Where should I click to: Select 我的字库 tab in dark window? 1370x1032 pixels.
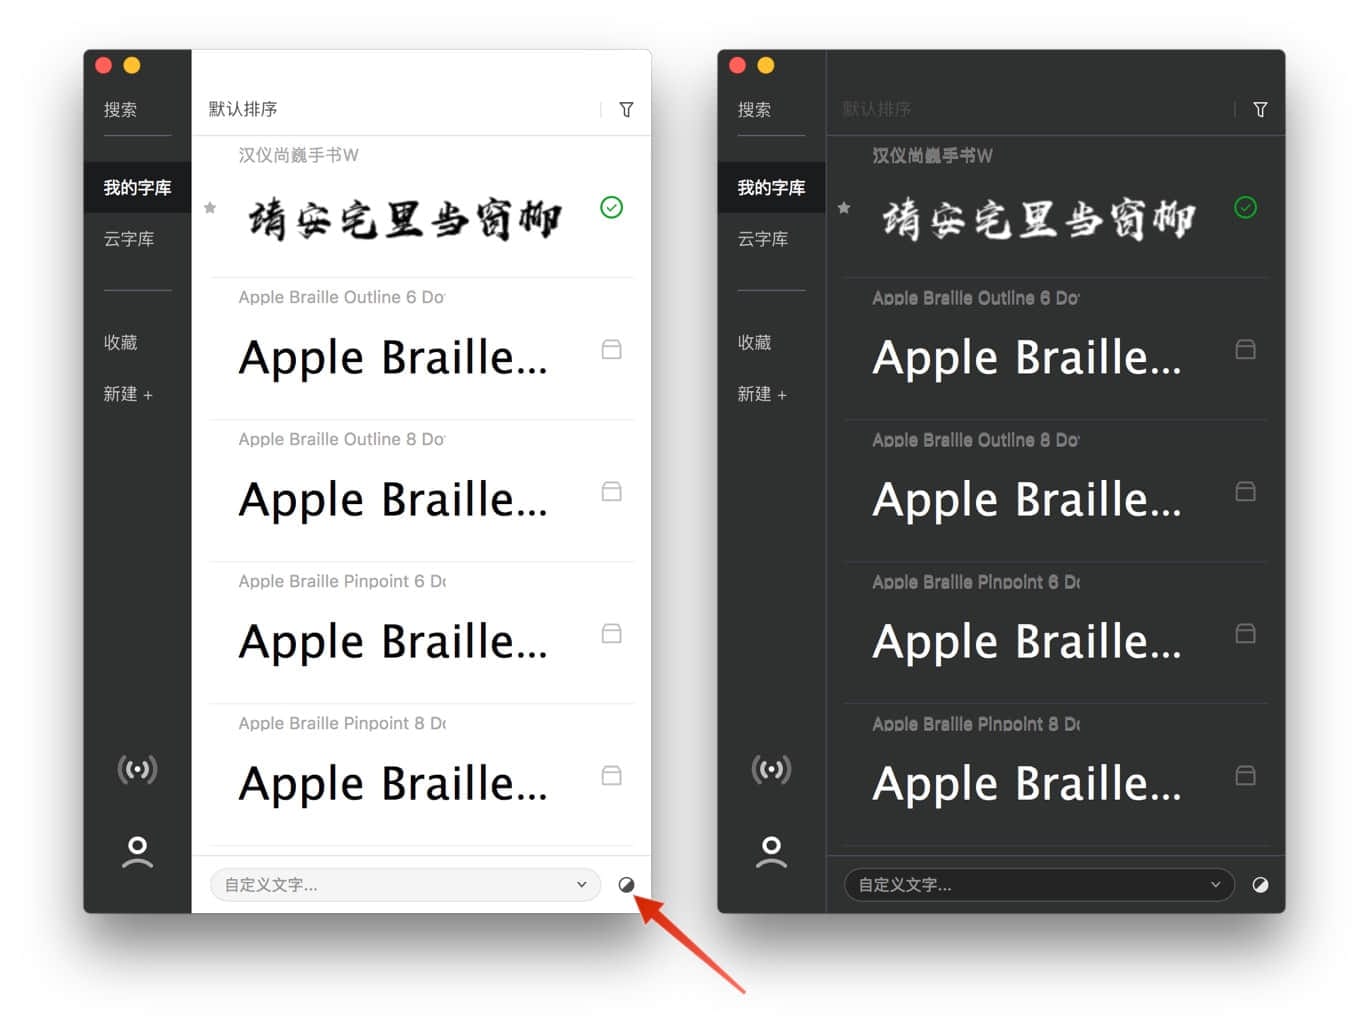pos(771,188)
